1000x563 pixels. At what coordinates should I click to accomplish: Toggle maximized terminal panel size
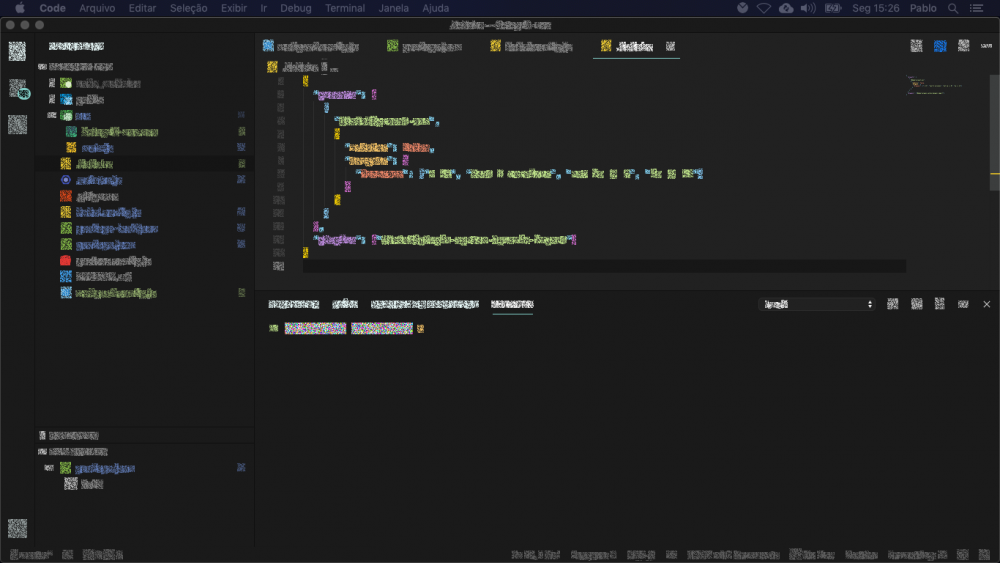[963, 304]
